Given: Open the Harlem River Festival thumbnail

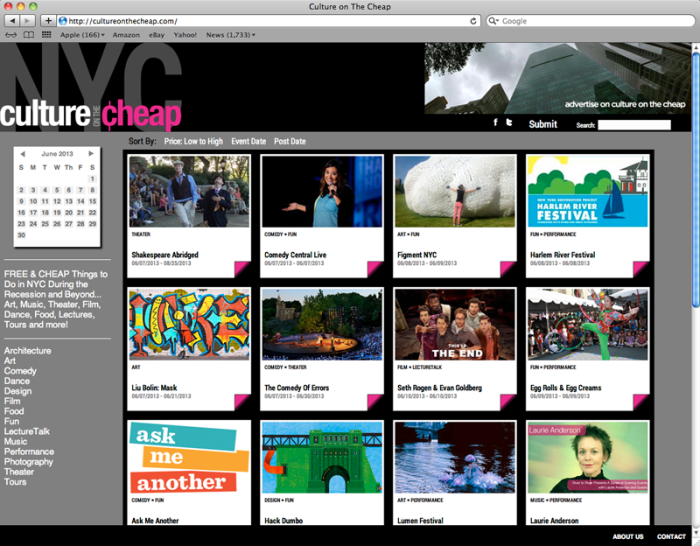Looking at the screenshot, I should 588,191.
